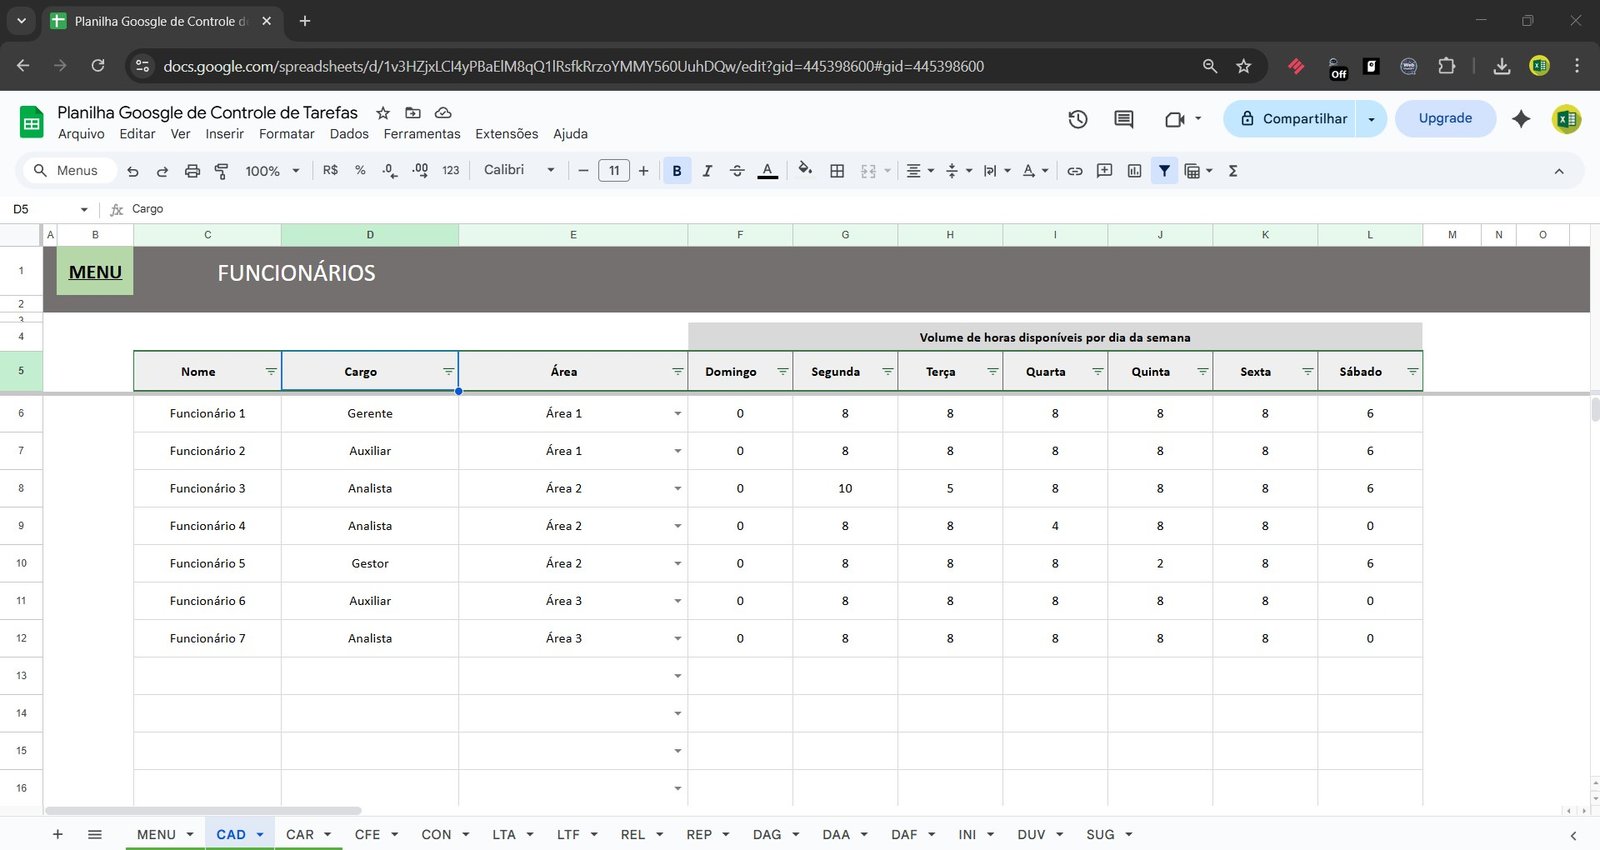The width and height of the screenshot is (1600, 850).
Task: Toggle strikethrough formatting
Action: pos(737,171)
